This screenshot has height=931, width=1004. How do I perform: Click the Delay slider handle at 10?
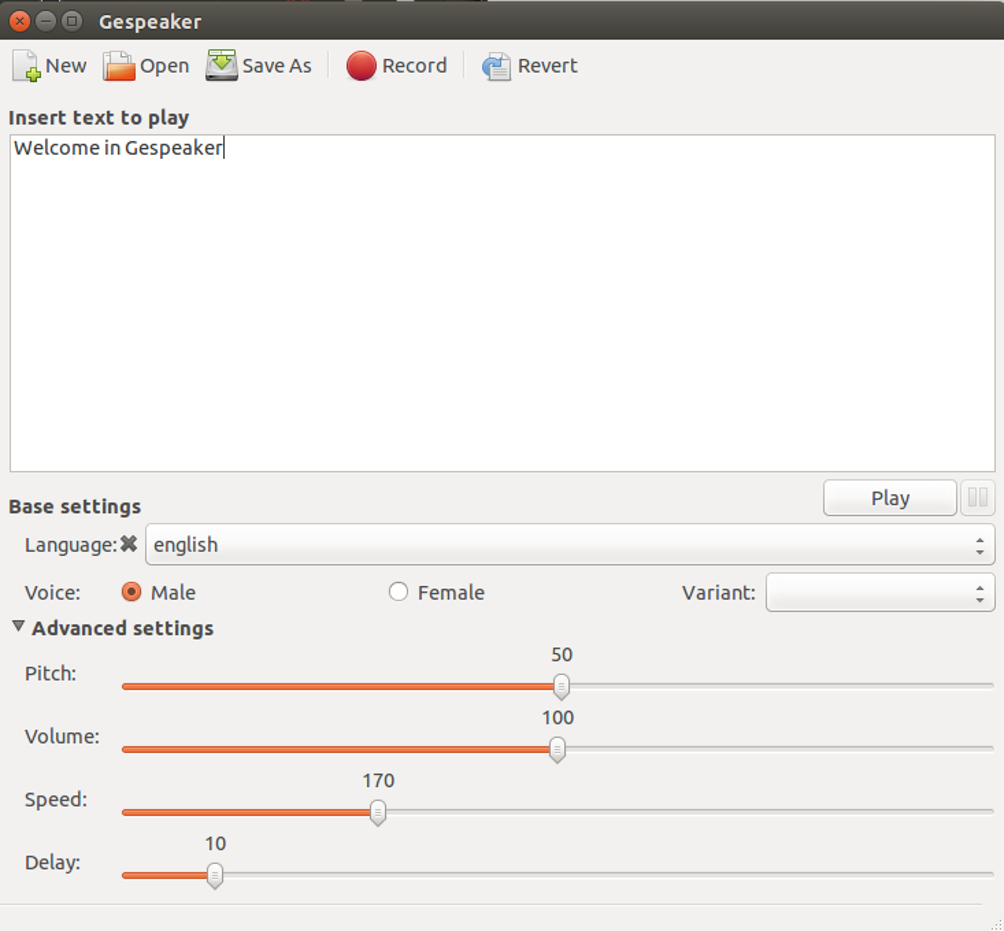215,876
